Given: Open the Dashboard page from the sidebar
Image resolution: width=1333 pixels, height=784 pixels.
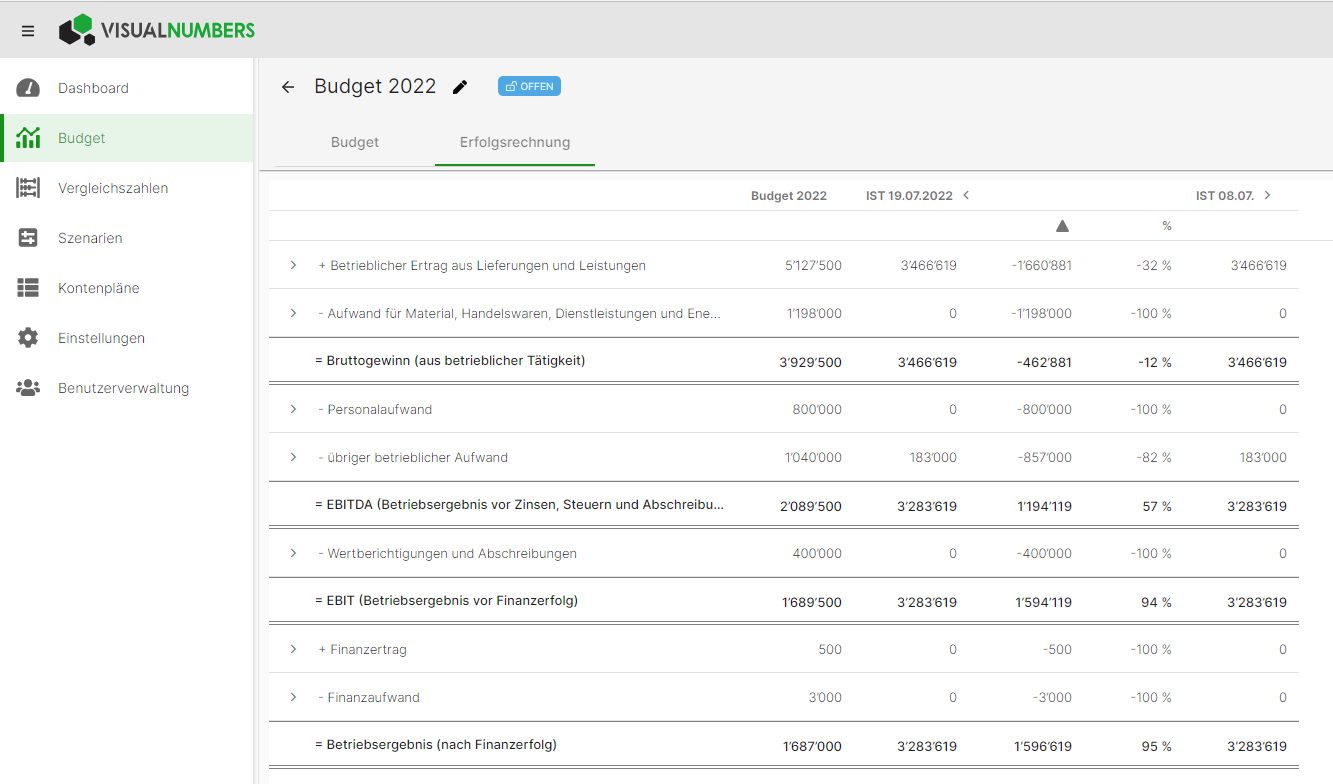Looking at the screenshot, I should (x=94, y=88).
